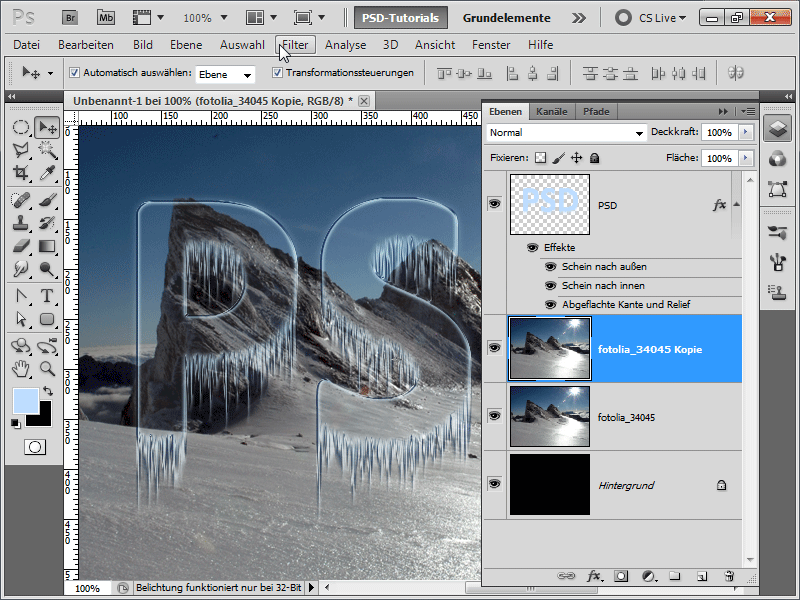Screen dimensions: 800x600
Task: Activate the Eraser tool
Action: [x=20, y=246]
